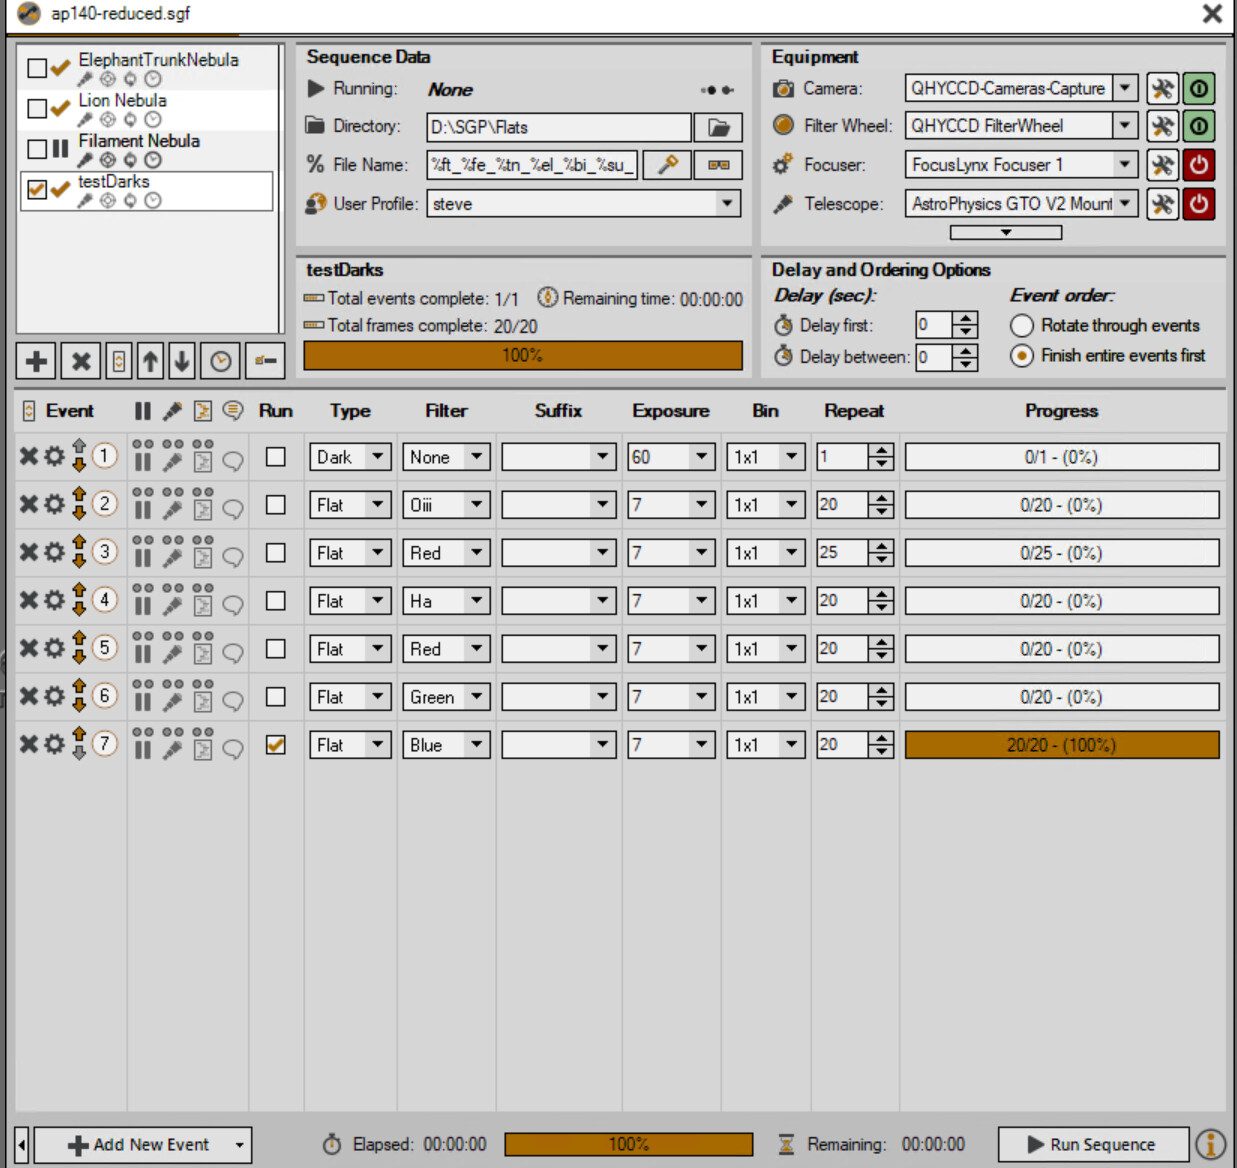Image resolution: width=1237 pixels, height=1168 pixels.
Task: Click the speech bubble icon for event 5
Action: (233, 653)
